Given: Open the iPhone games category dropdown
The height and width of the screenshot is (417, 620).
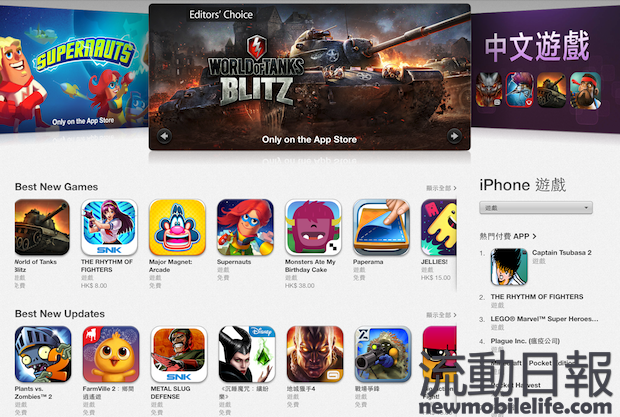Looking at the screenshot, I should pyautogui.click(x=536, y=208).
